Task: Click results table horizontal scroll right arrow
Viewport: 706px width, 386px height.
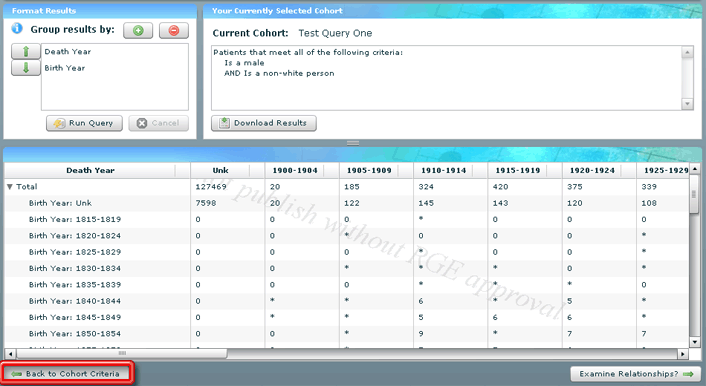Action: 683,354
